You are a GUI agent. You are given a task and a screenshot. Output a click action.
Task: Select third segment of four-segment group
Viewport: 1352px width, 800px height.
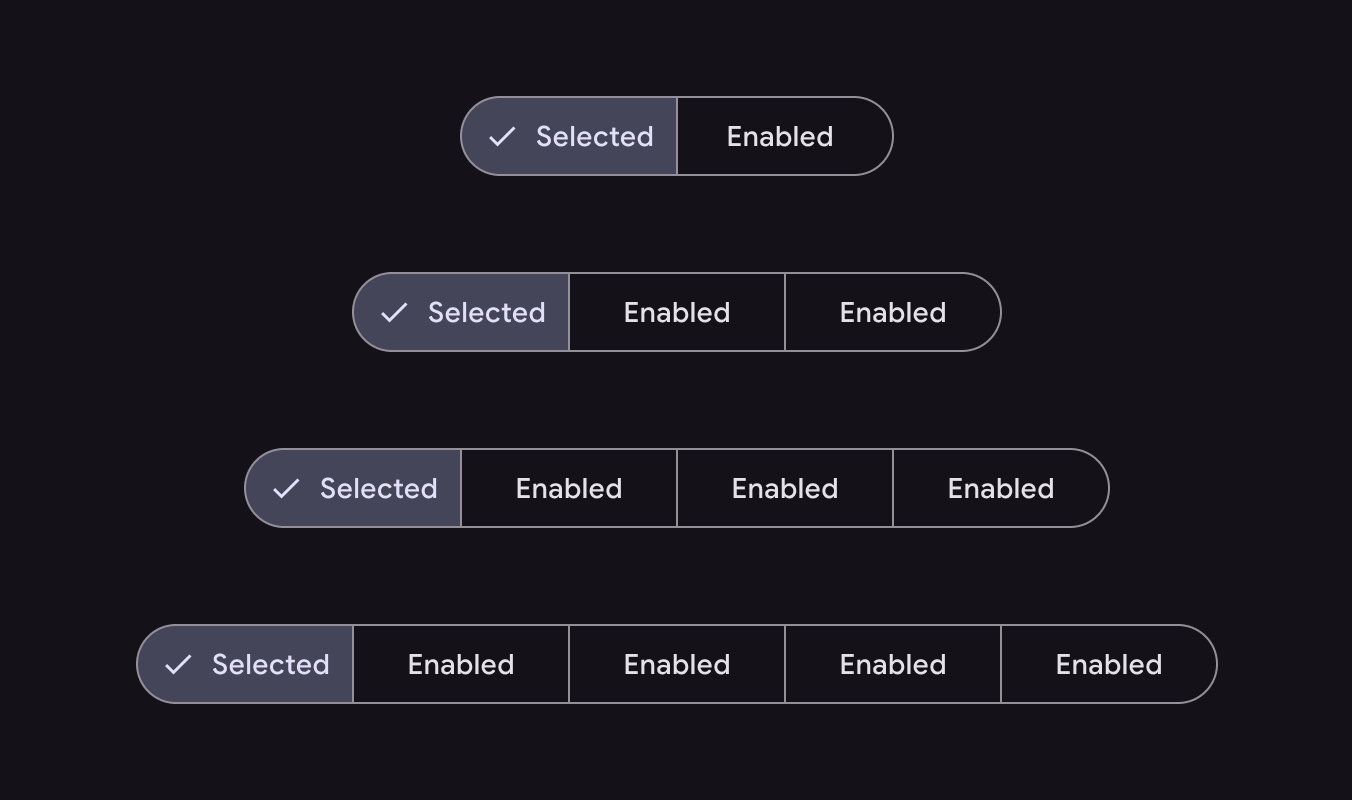tap(785, 488)
